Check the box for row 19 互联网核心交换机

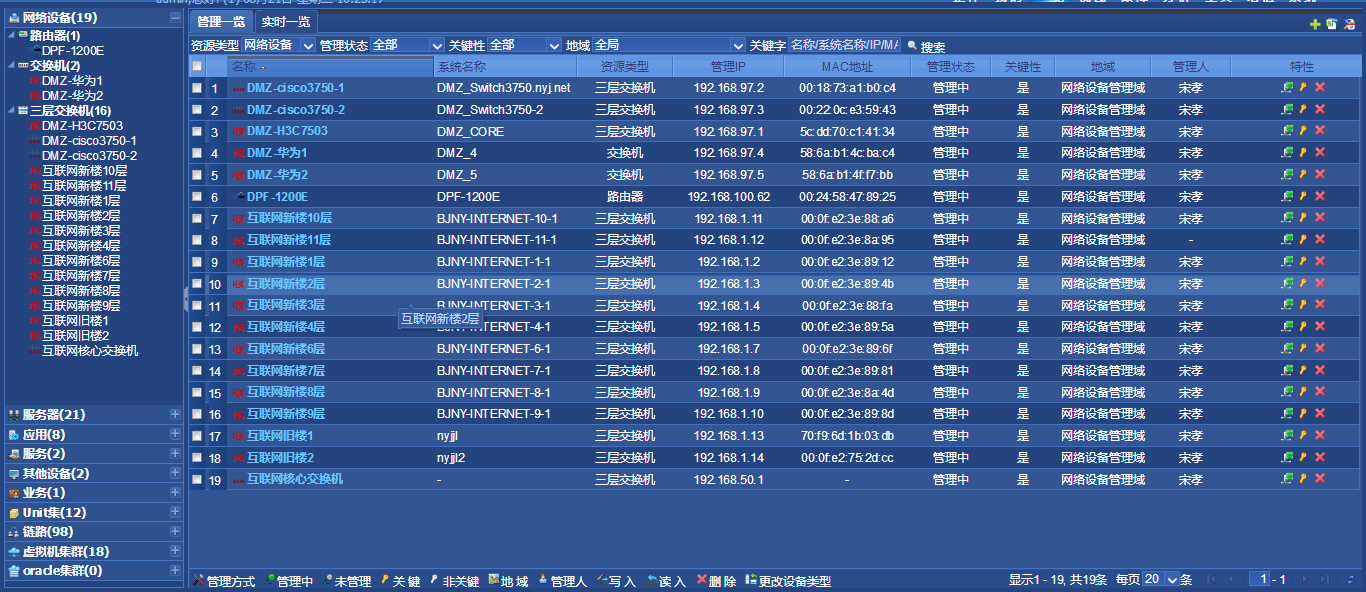click(x=197, y=480)
